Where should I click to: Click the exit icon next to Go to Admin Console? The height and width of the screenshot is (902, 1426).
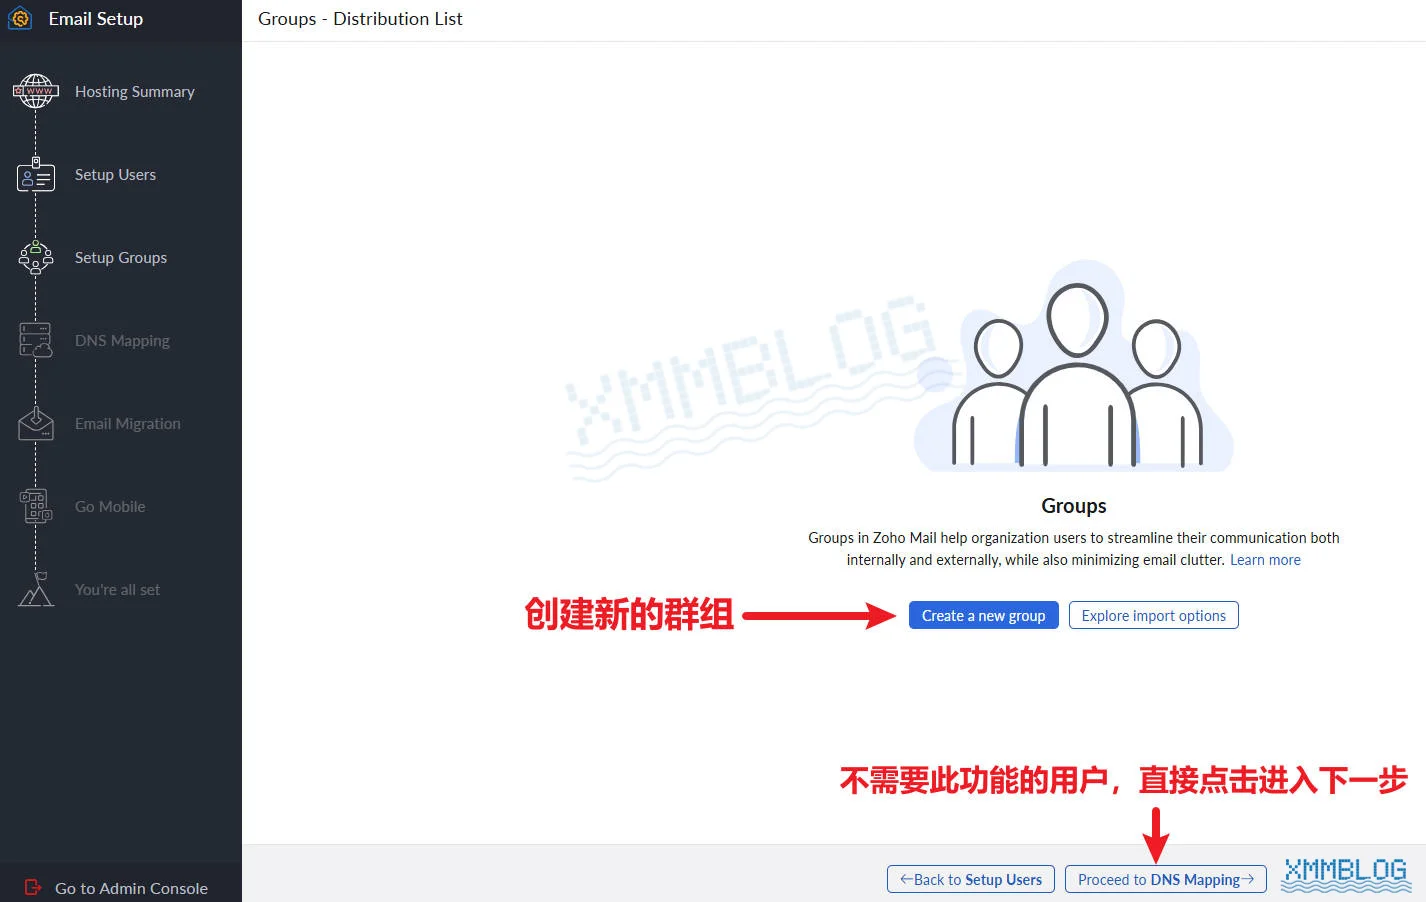[x=31, y=886]
